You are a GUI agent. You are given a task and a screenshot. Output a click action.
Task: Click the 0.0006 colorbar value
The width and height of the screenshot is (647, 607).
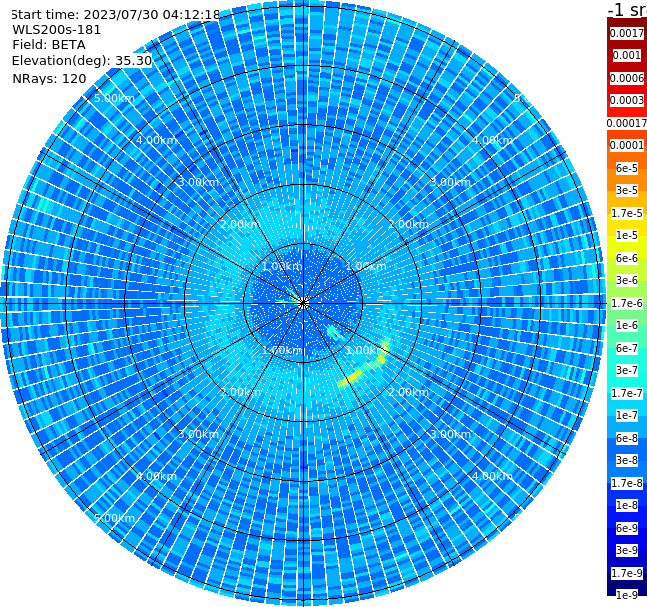627,78
